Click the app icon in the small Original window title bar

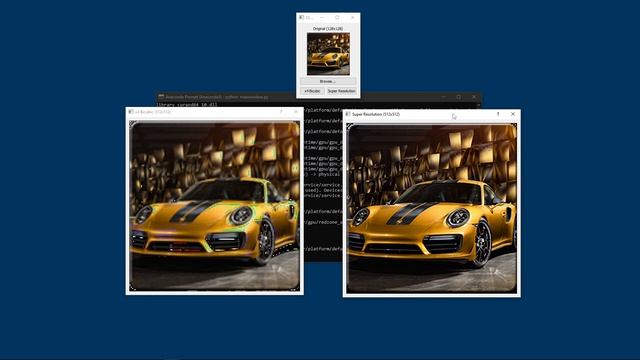pos(302,18)
